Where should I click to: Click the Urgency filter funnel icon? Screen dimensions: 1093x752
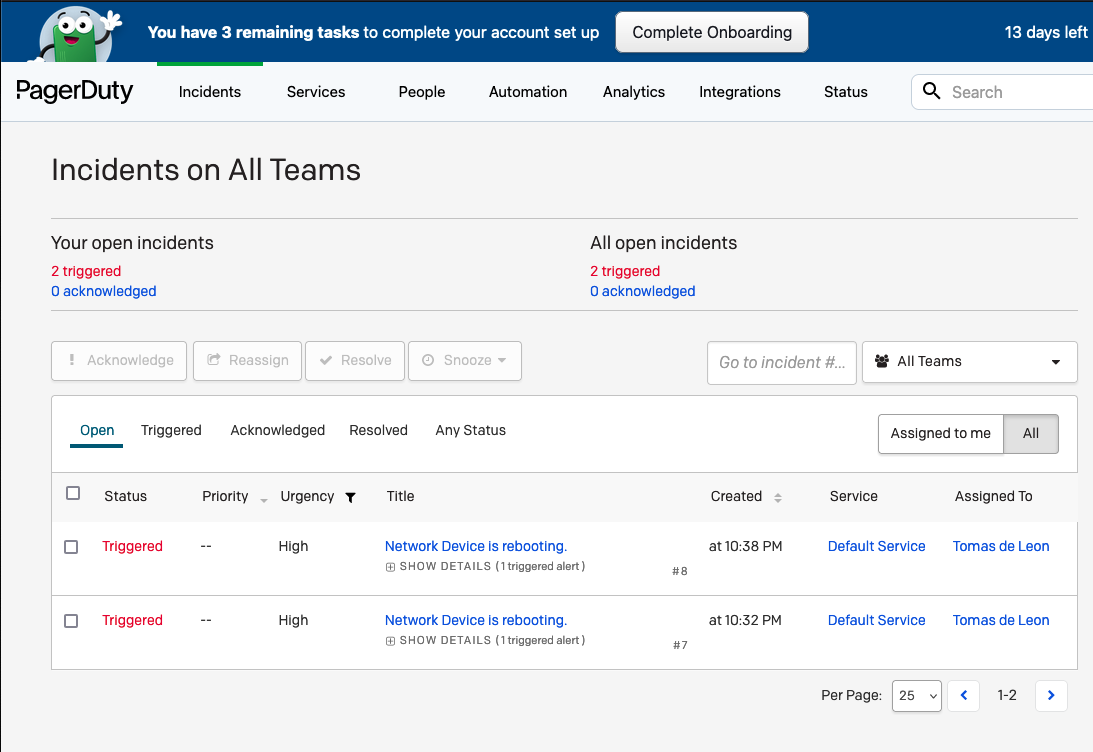coord(350,497)
